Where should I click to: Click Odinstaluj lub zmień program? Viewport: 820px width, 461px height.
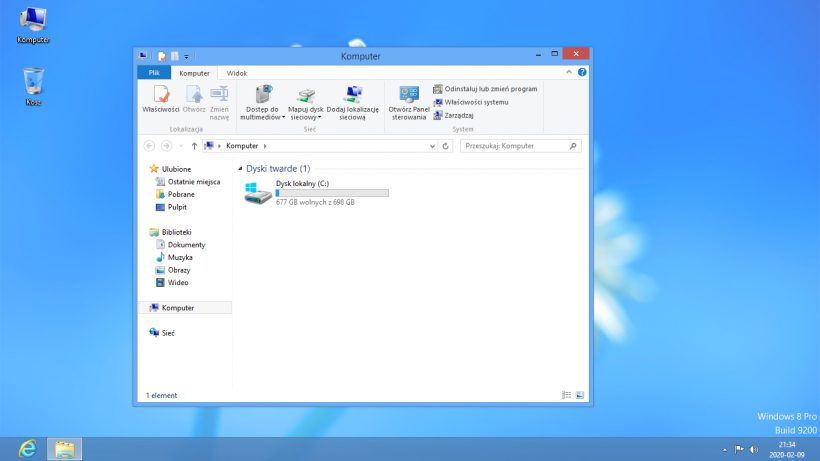coord(490,89)
